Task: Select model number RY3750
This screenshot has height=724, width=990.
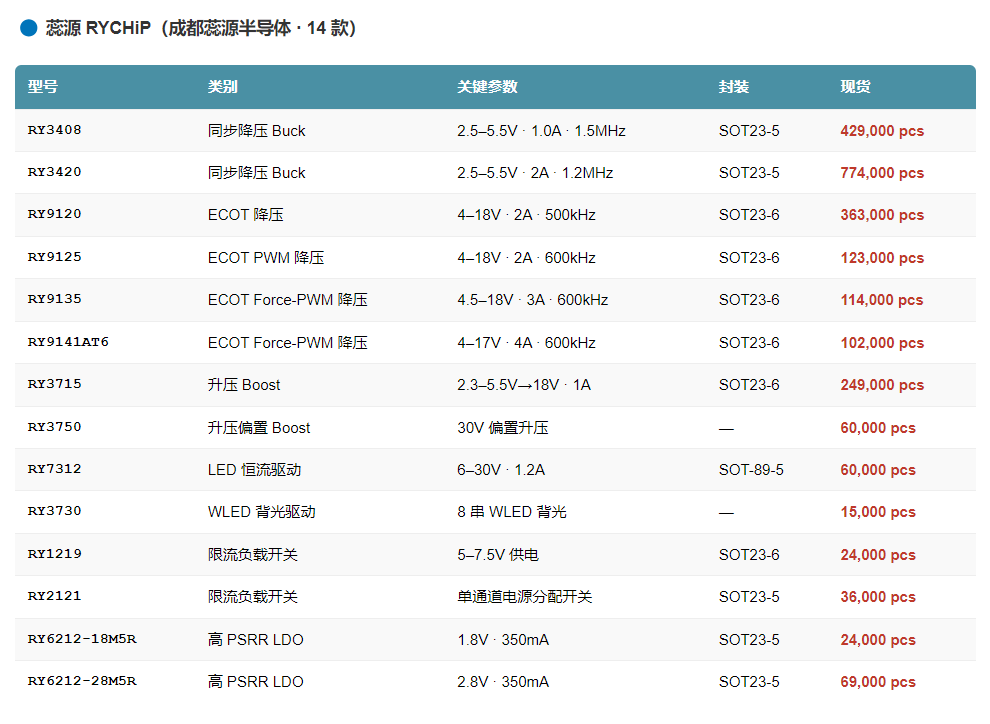Action: (x=54, y=427)
